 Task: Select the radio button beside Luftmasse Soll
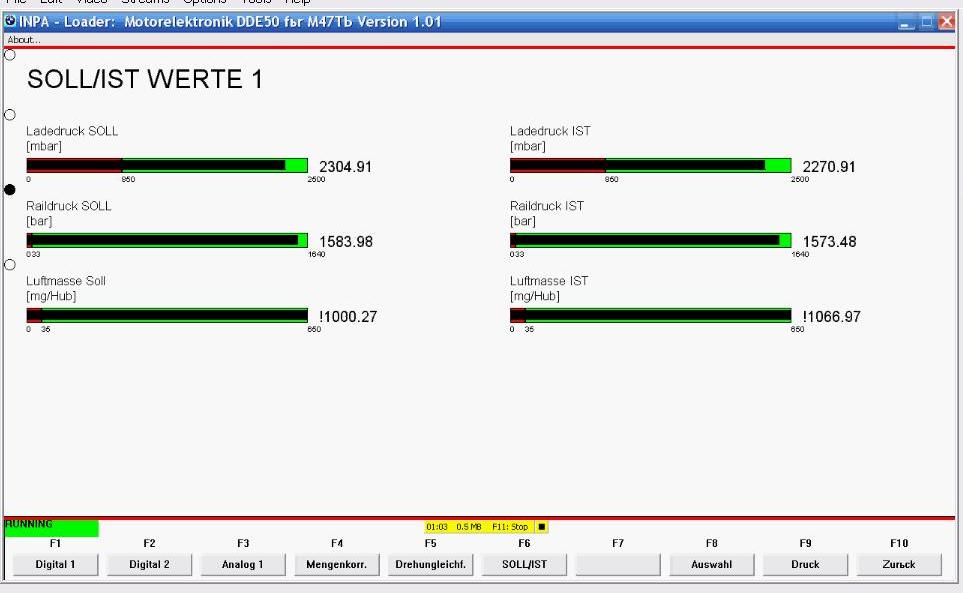click(10, 265)
